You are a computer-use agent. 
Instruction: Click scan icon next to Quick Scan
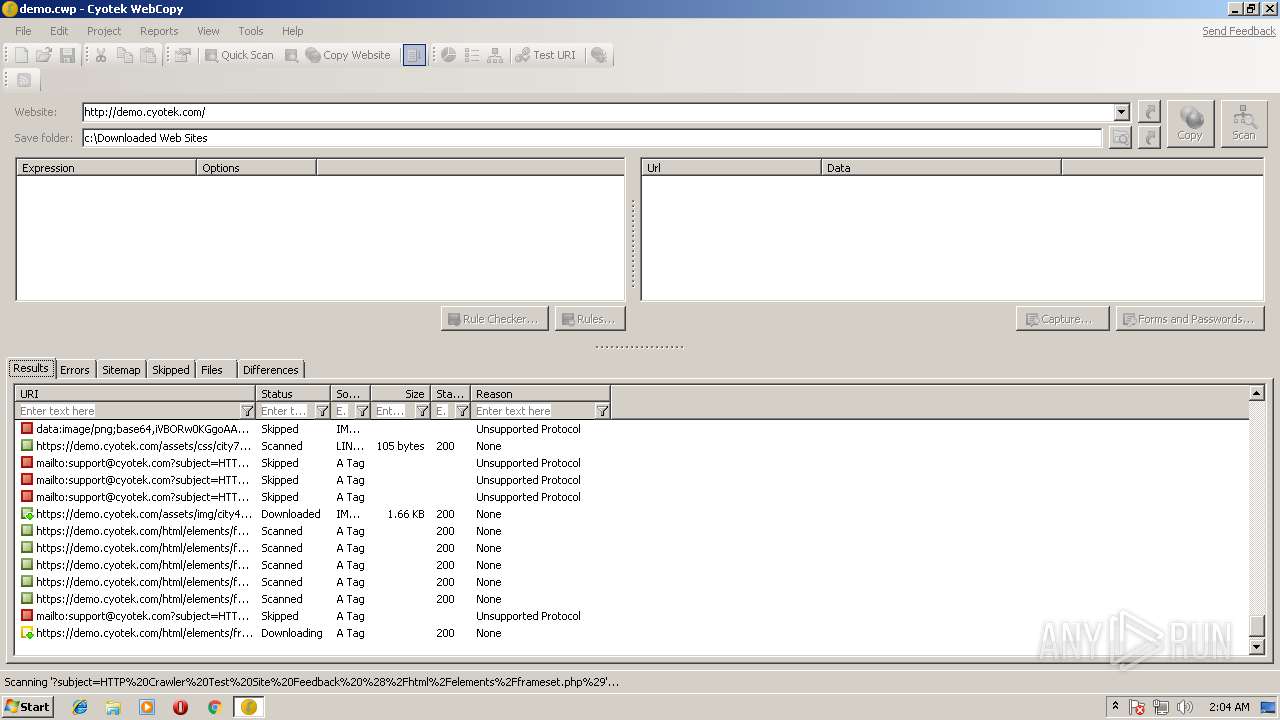pos(291,56)
